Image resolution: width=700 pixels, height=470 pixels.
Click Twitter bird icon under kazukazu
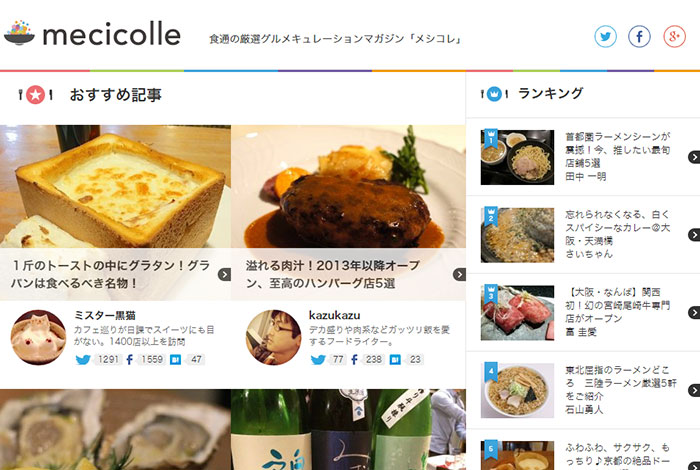point(318,359)
